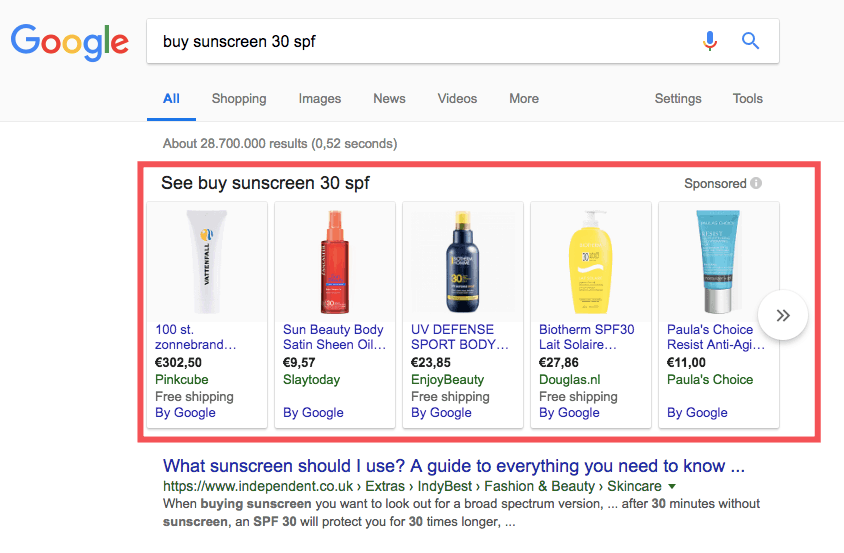Image resolution: width=844 pixels, height=553 pixels.
Task: Open Sun Beauty Body Satin Sheen Oil listing
Action: [x=333, y=337]
